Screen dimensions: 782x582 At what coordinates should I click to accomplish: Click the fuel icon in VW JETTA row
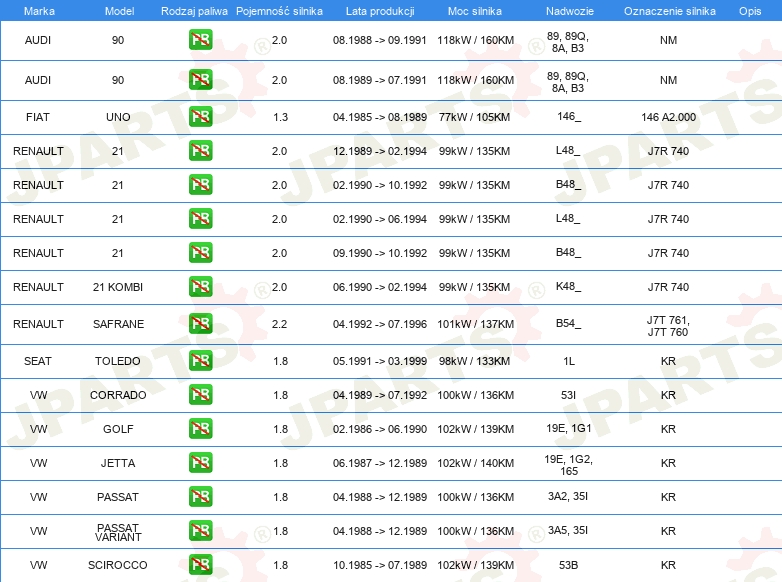200,463
